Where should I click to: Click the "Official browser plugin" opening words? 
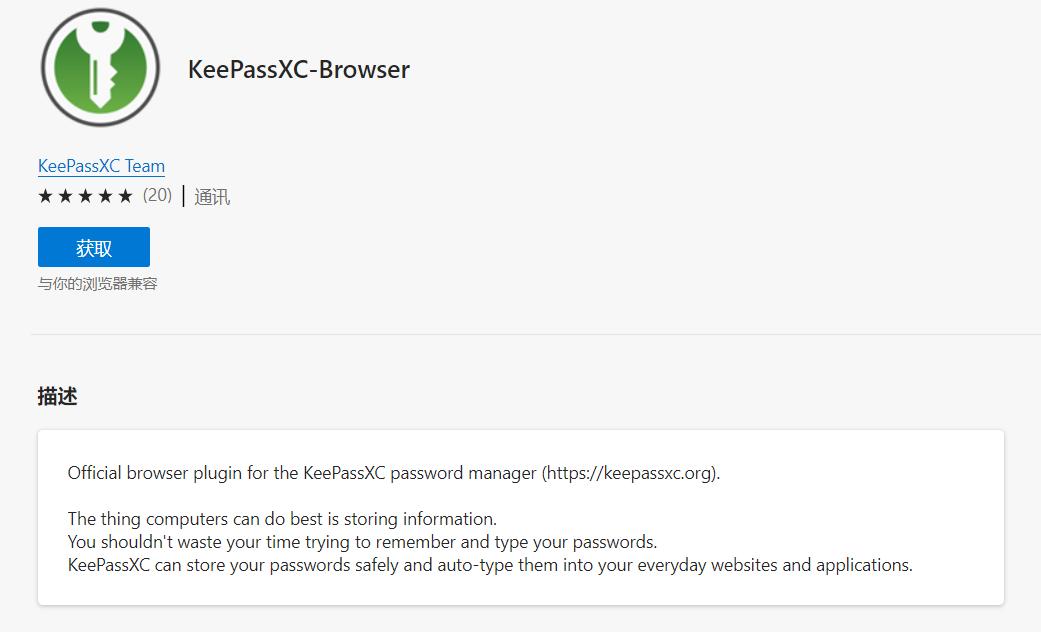(x=150, y=473)
